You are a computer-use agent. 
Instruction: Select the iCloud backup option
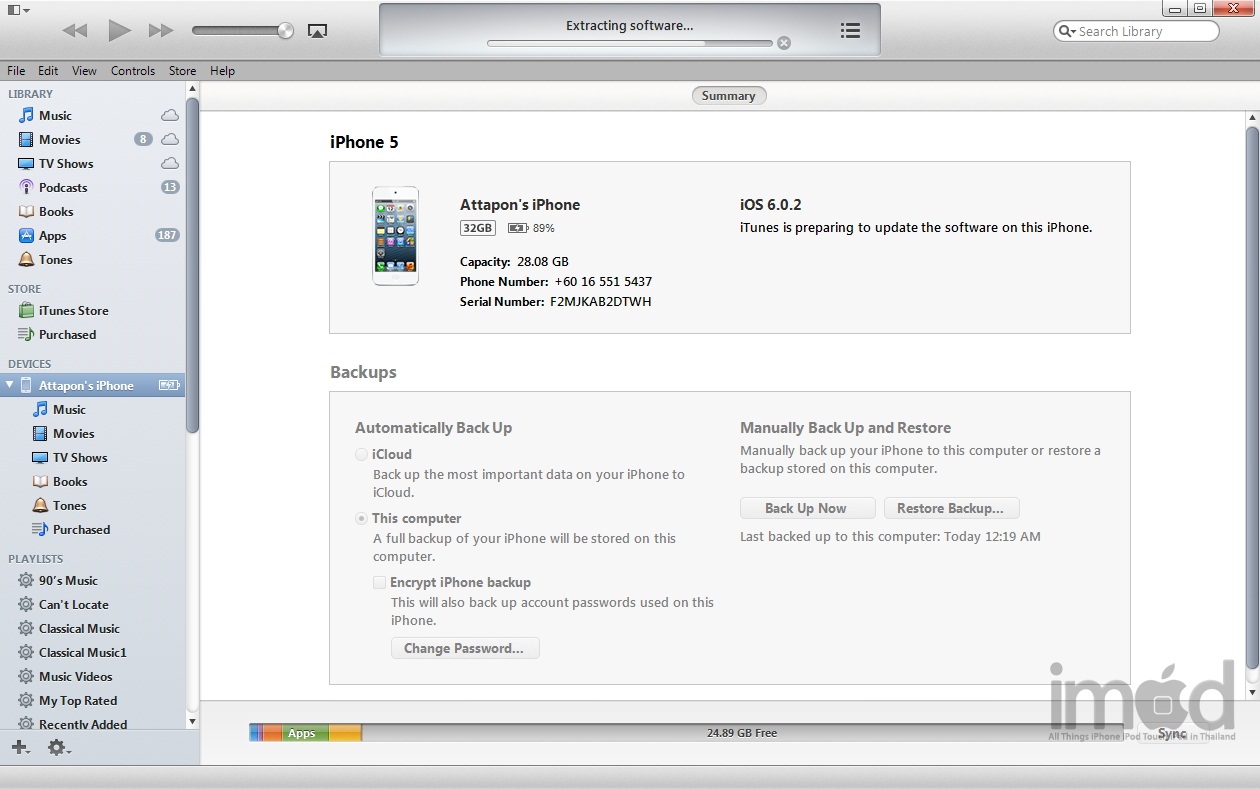click(x=362, y=454)
